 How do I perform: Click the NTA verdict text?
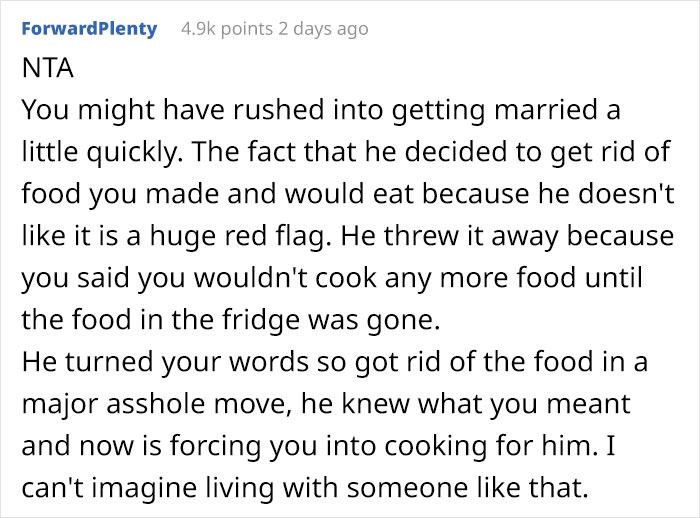(x=42, y=71)
